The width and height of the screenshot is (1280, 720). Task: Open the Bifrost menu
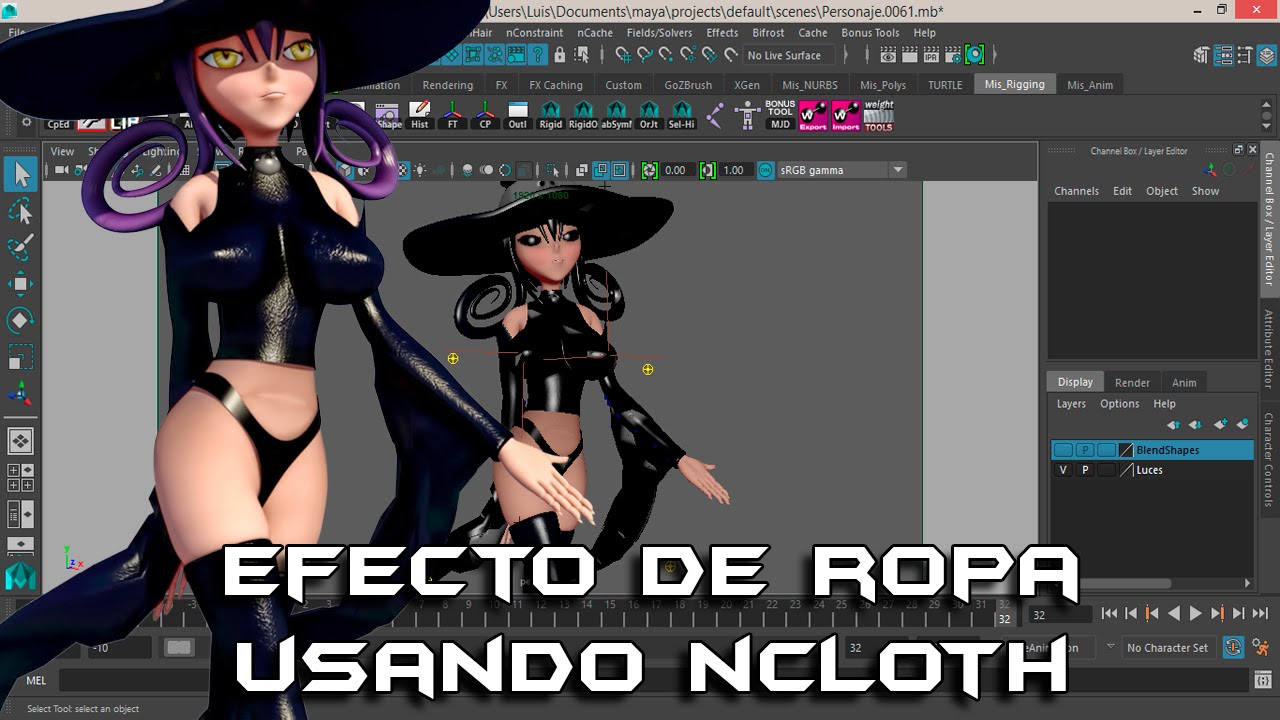pos(768,32)
